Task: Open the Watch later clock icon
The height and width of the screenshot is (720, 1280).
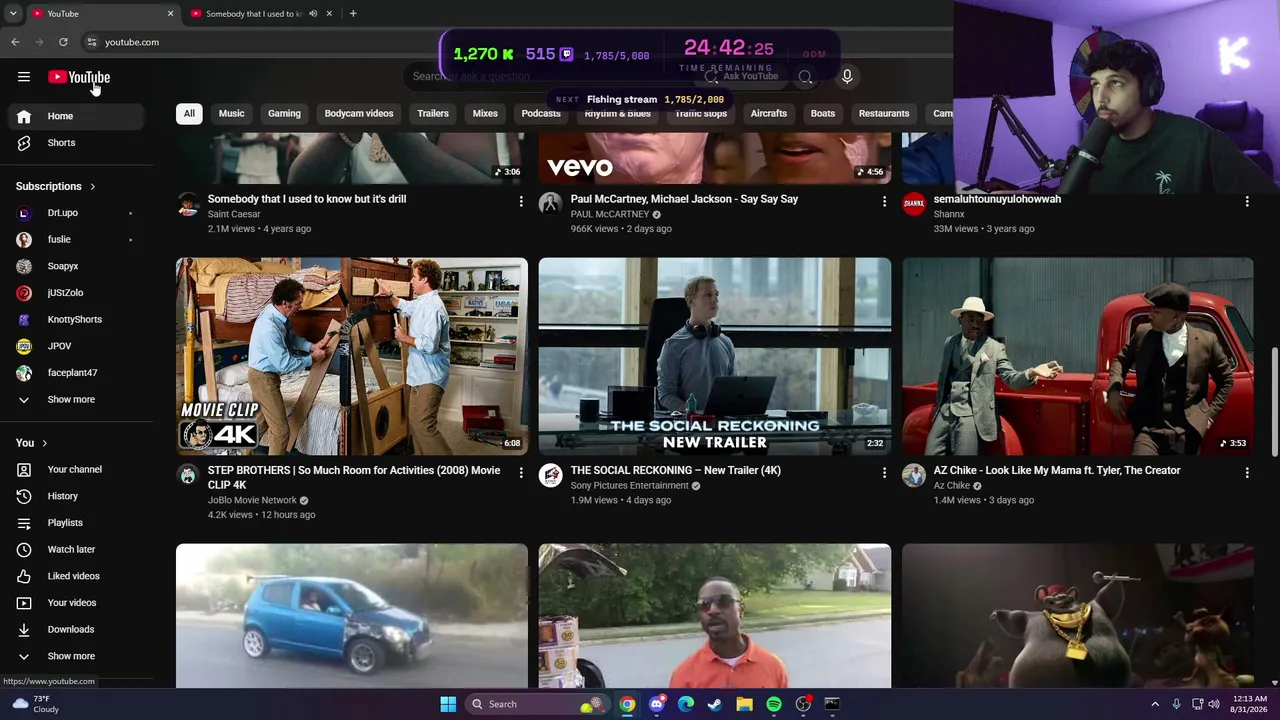Action: click(24, 549)
